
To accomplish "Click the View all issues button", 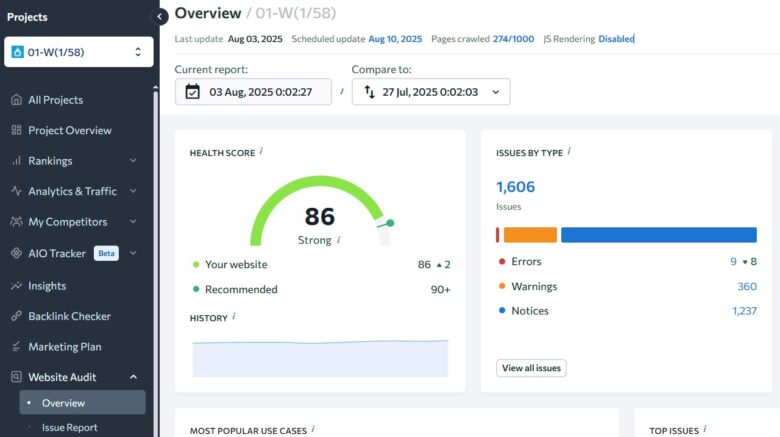I will pyautogui.click(x=531, y=368).
